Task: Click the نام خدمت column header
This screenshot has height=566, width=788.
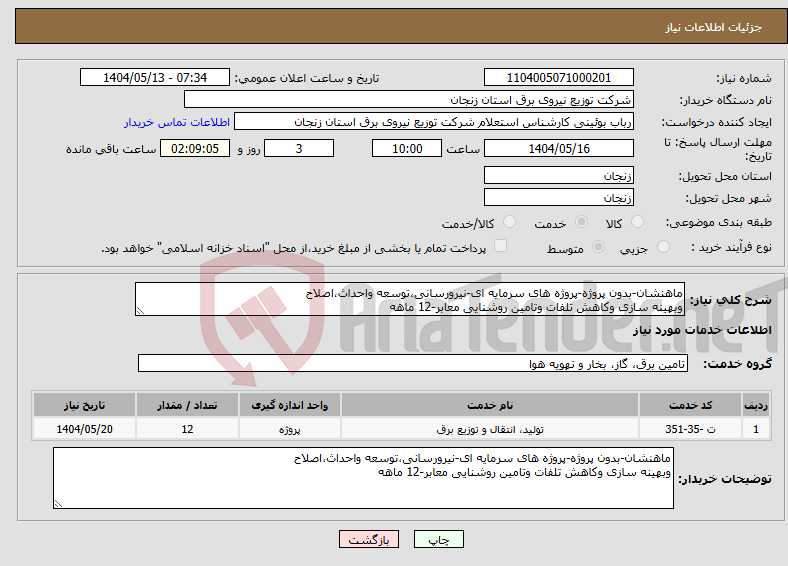Action: (x=490, y=405)
